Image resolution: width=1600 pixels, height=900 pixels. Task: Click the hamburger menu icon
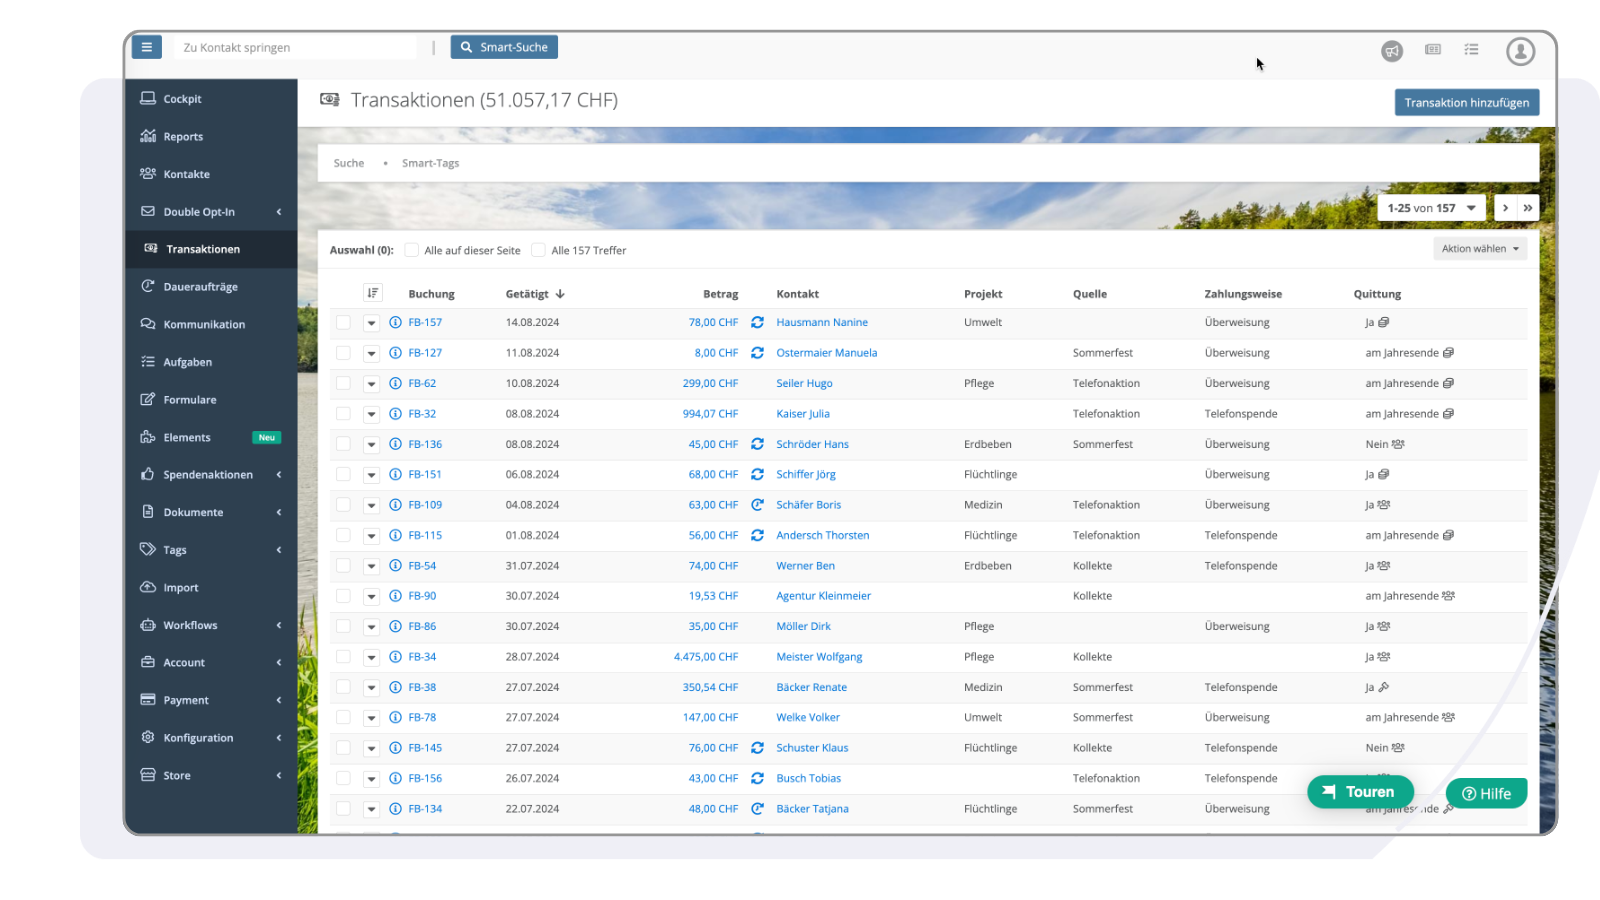146,47
